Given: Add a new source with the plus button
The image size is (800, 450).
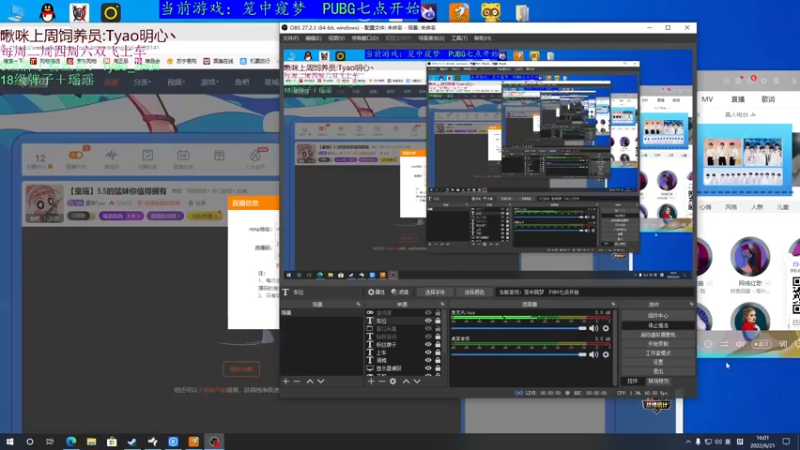Looking at the screenshot, I should pos(371,381).
